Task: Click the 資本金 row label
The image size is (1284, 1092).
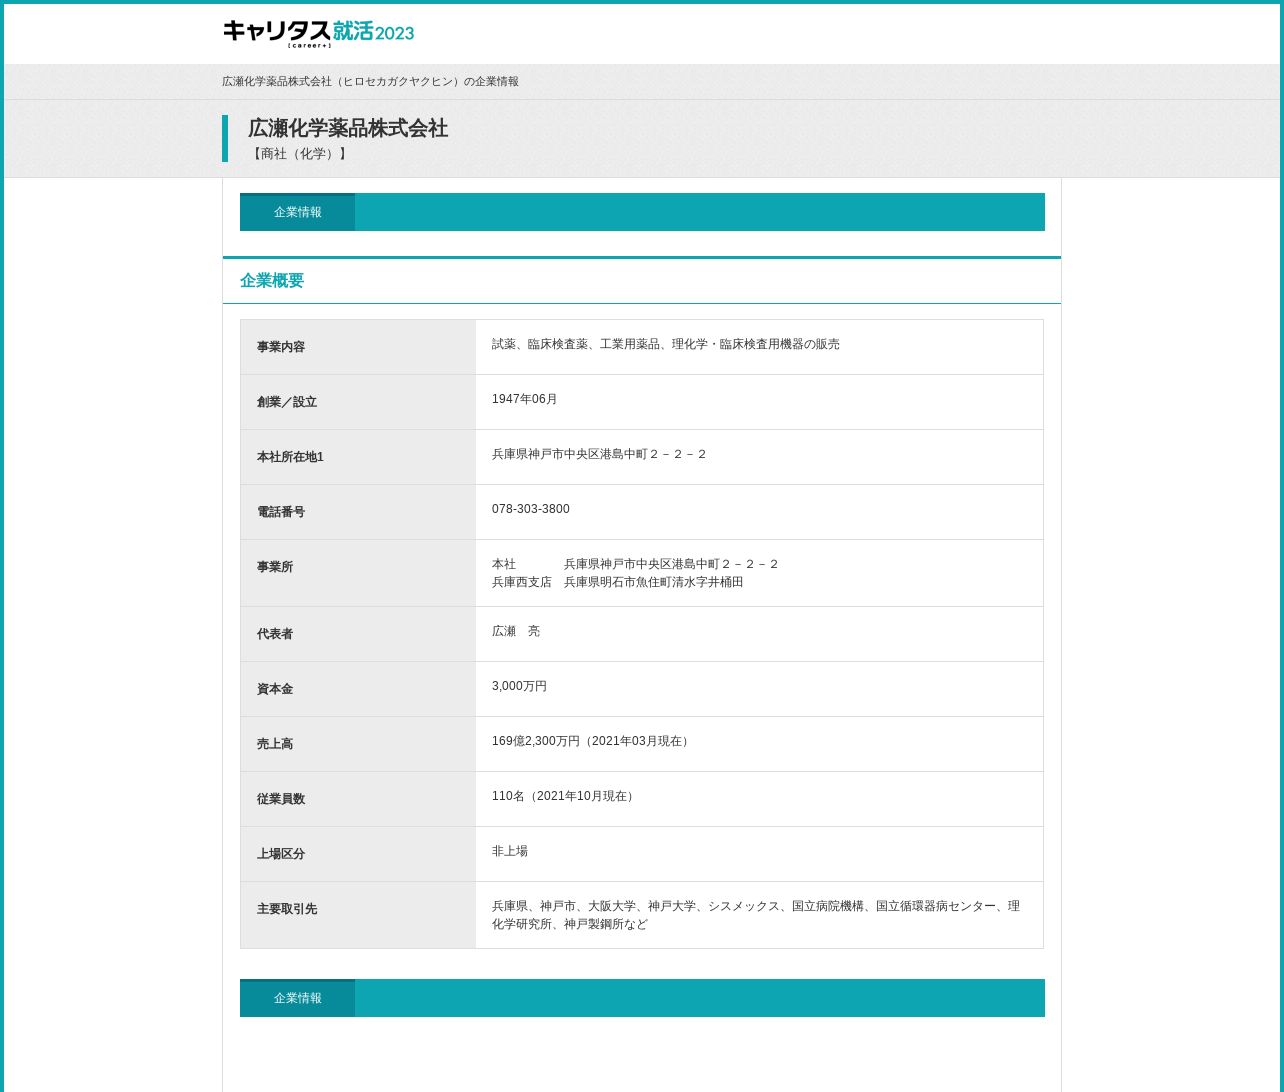Action: click(x=275, y=689)
